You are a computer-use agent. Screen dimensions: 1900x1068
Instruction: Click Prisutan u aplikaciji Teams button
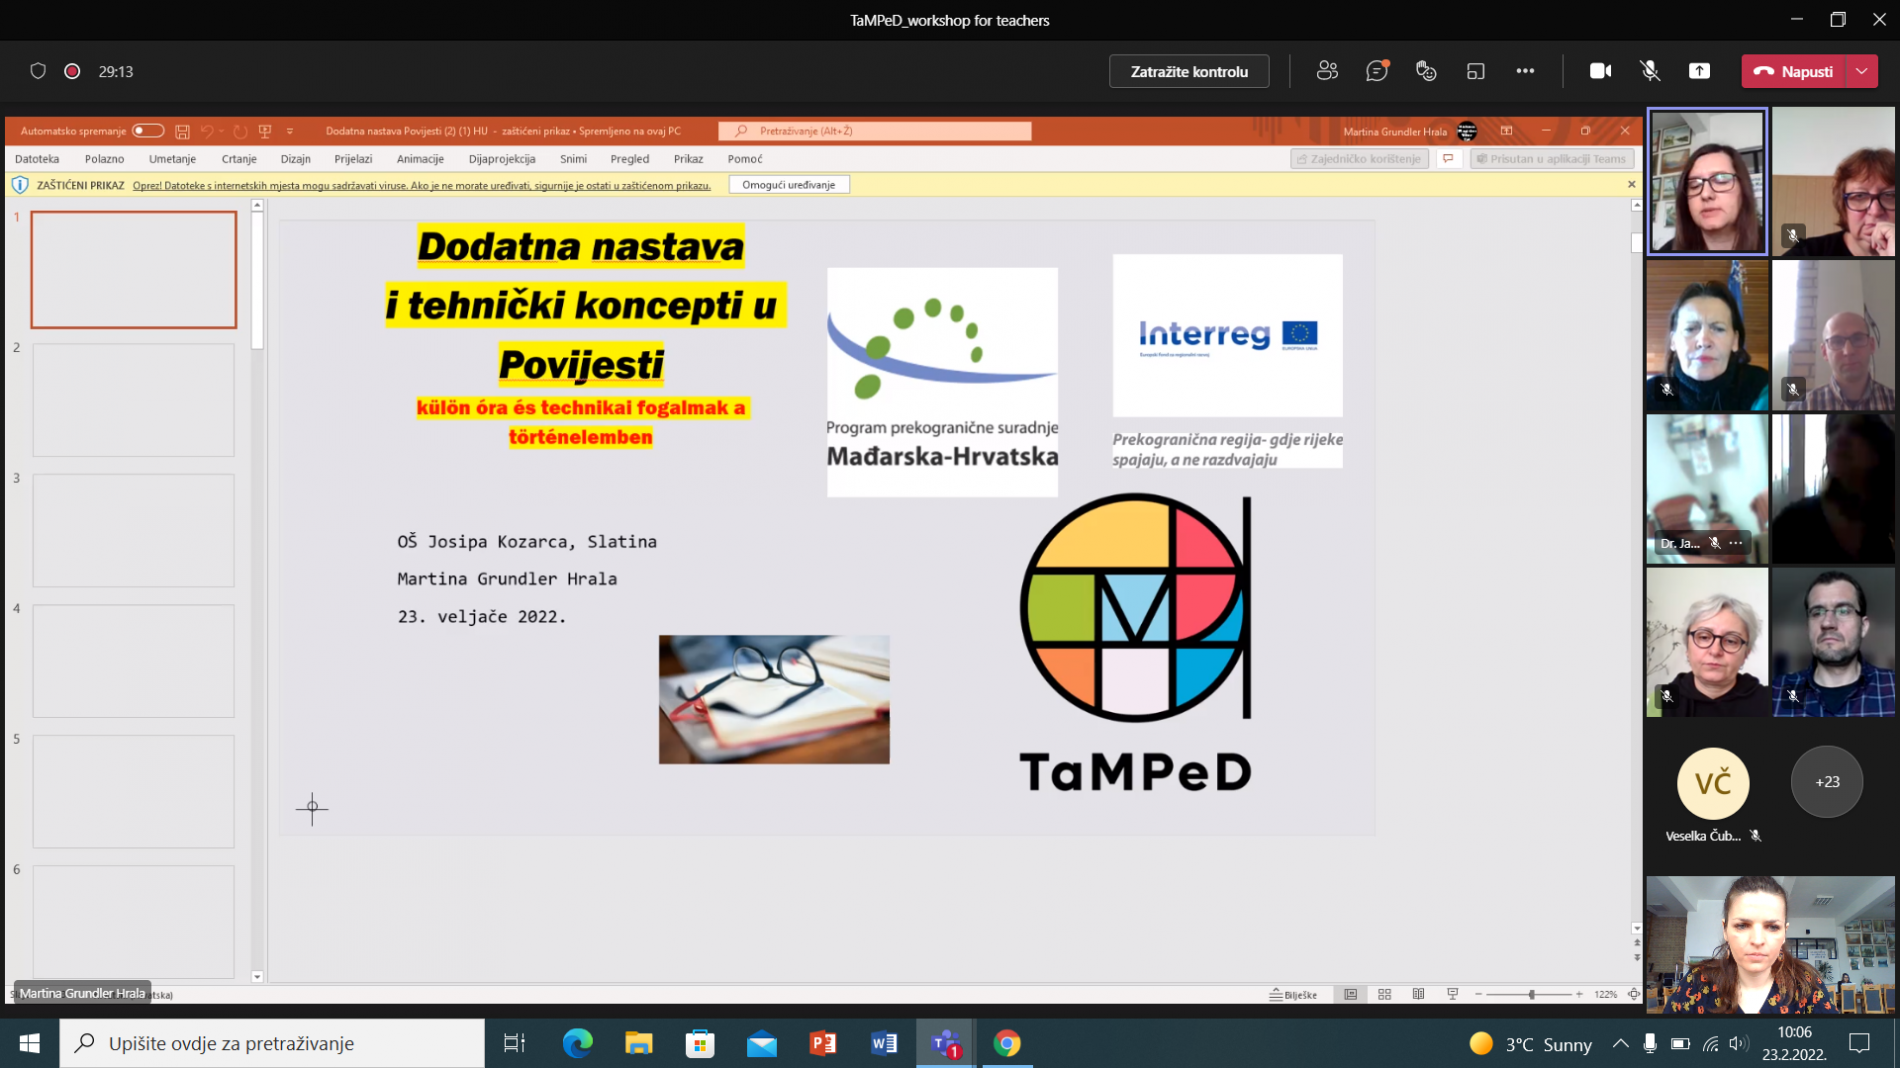pos(1552,159)
